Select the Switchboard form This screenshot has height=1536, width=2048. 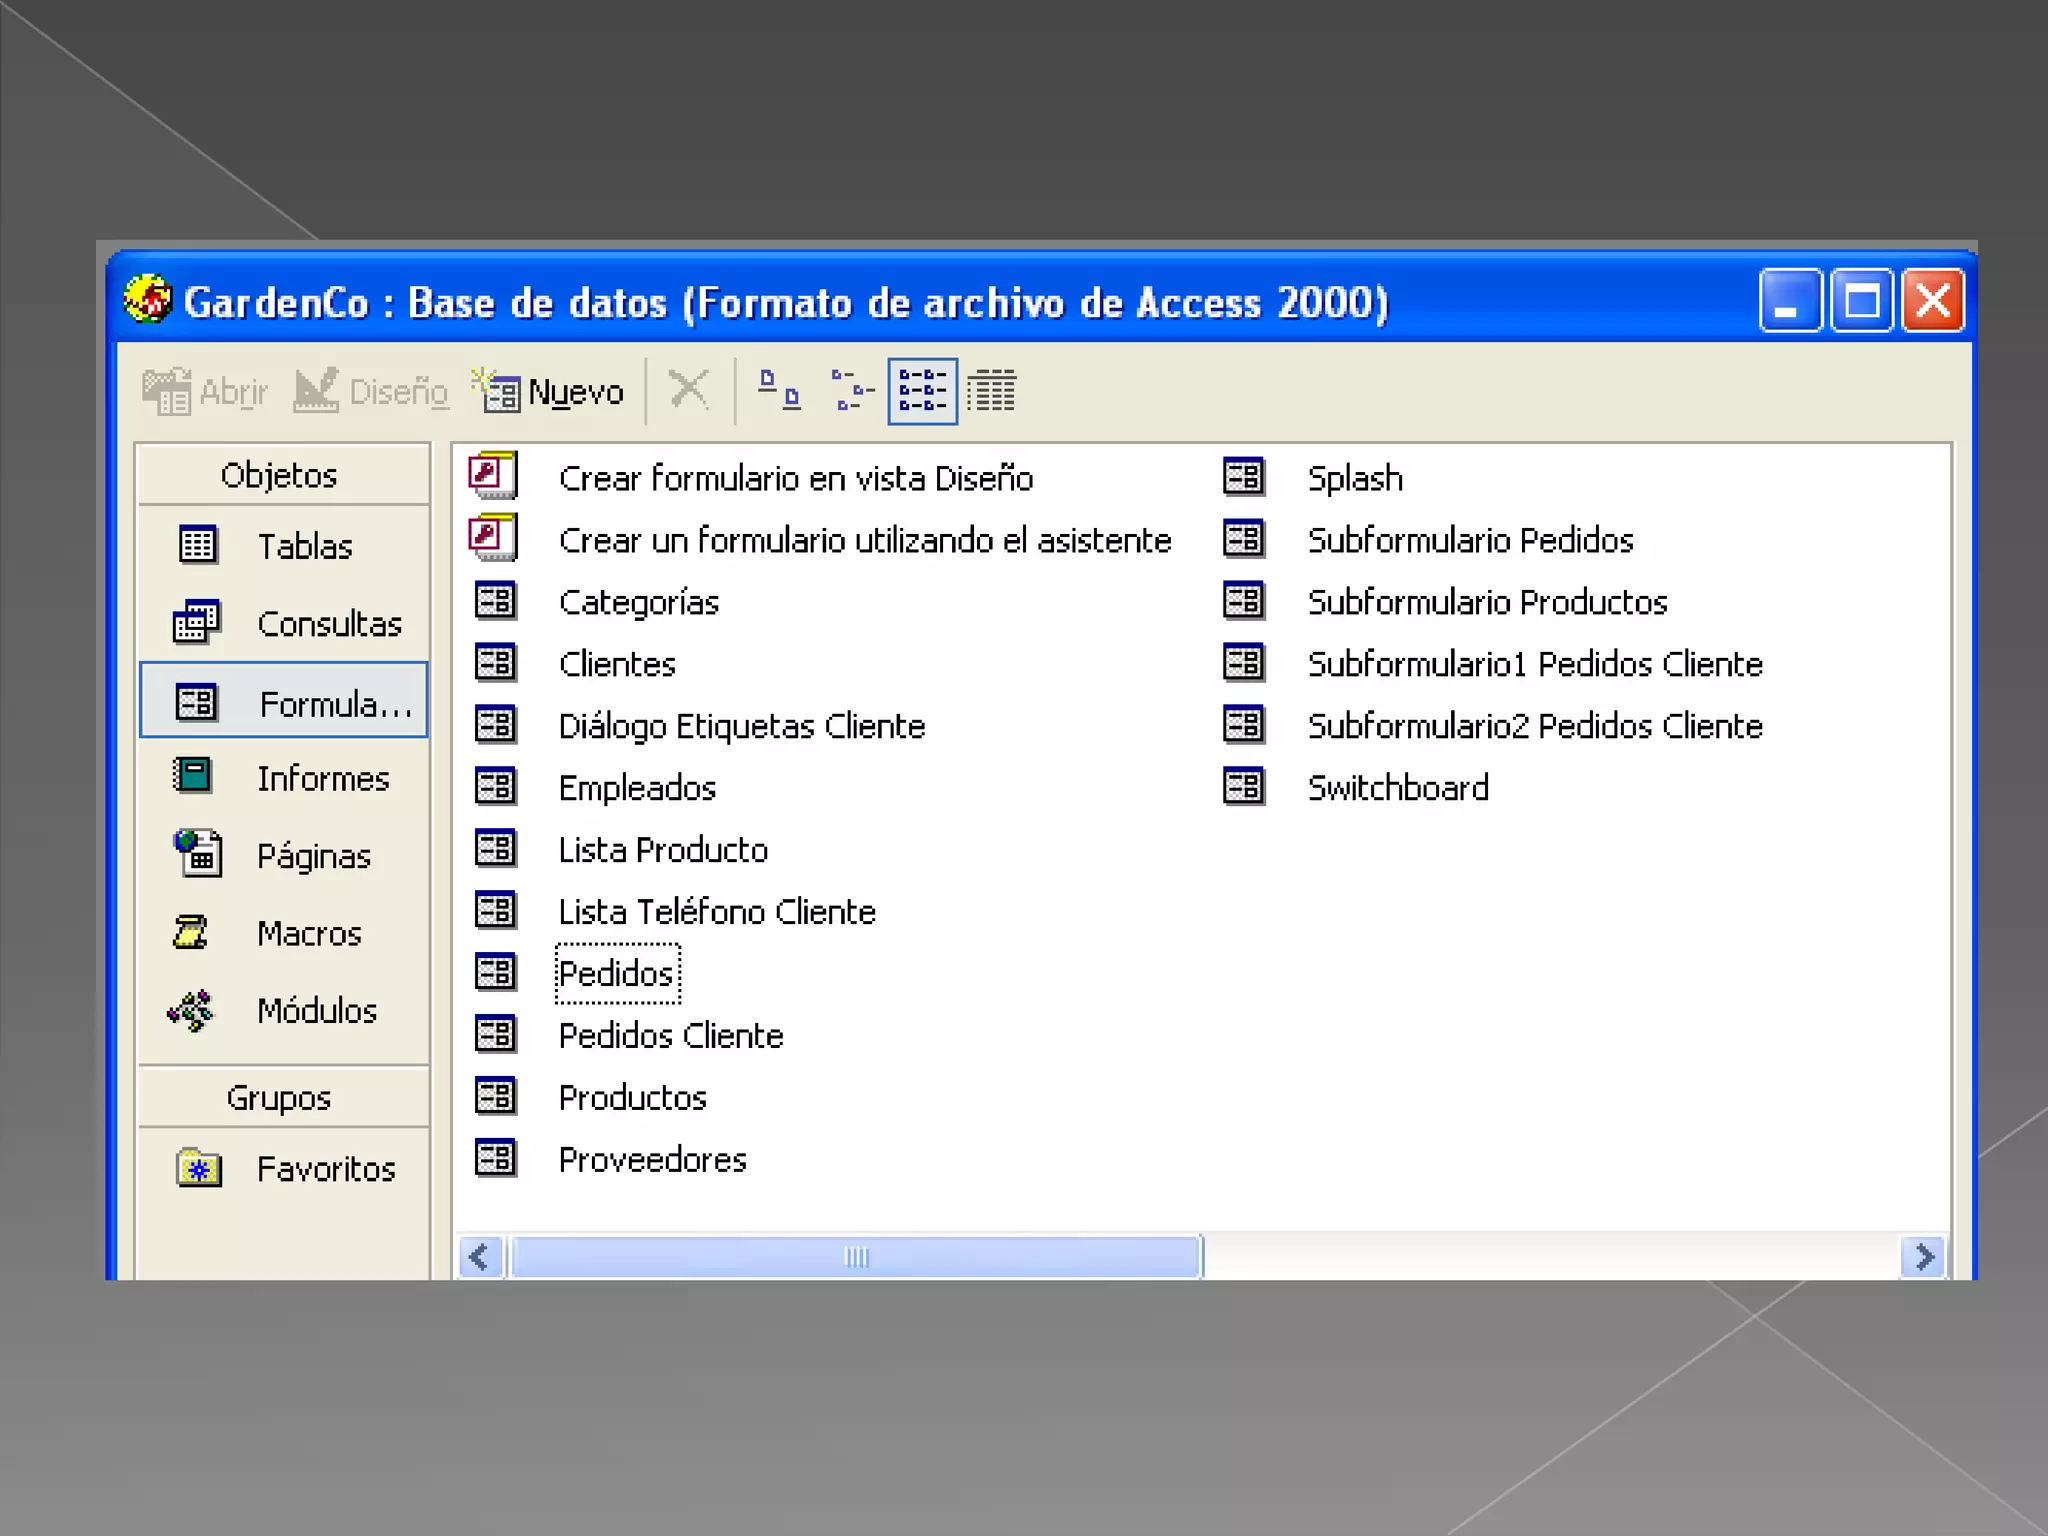[1397, 788]
